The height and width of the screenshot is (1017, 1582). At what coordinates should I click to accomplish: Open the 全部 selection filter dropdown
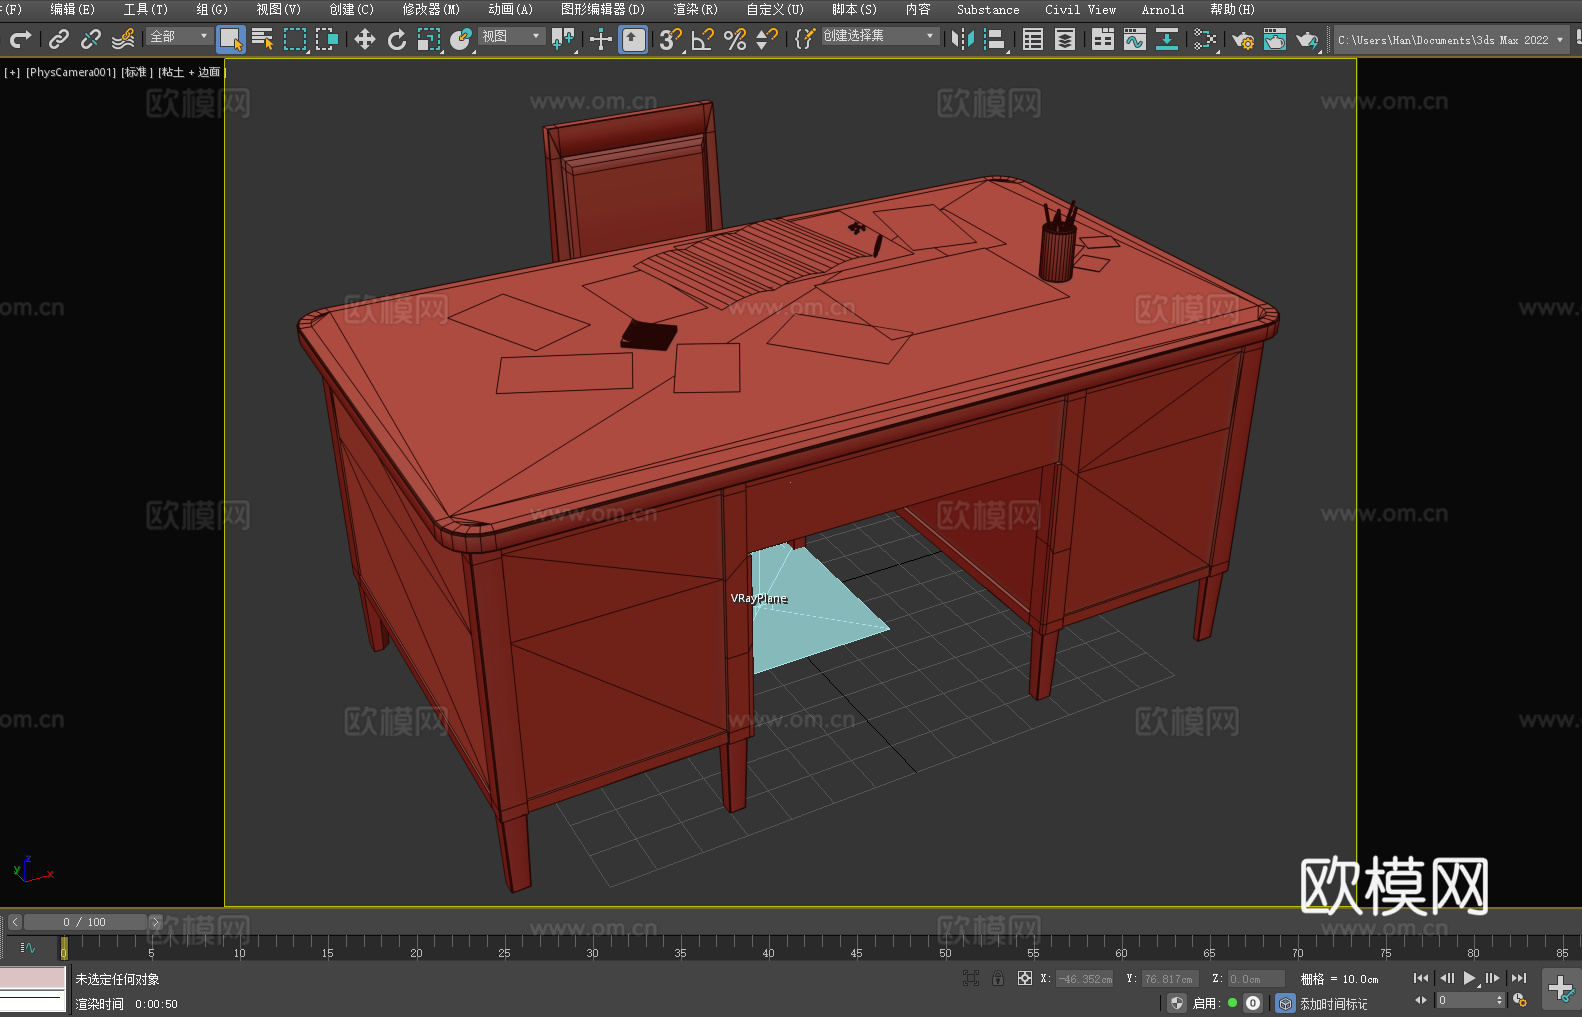click(x=179, y=36)
